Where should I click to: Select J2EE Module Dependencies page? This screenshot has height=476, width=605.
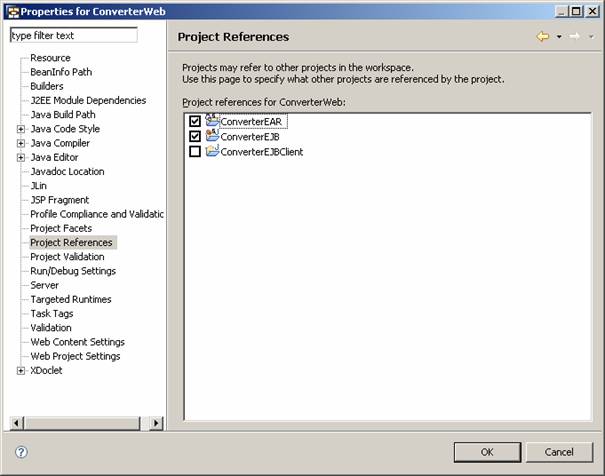point(88,100)
